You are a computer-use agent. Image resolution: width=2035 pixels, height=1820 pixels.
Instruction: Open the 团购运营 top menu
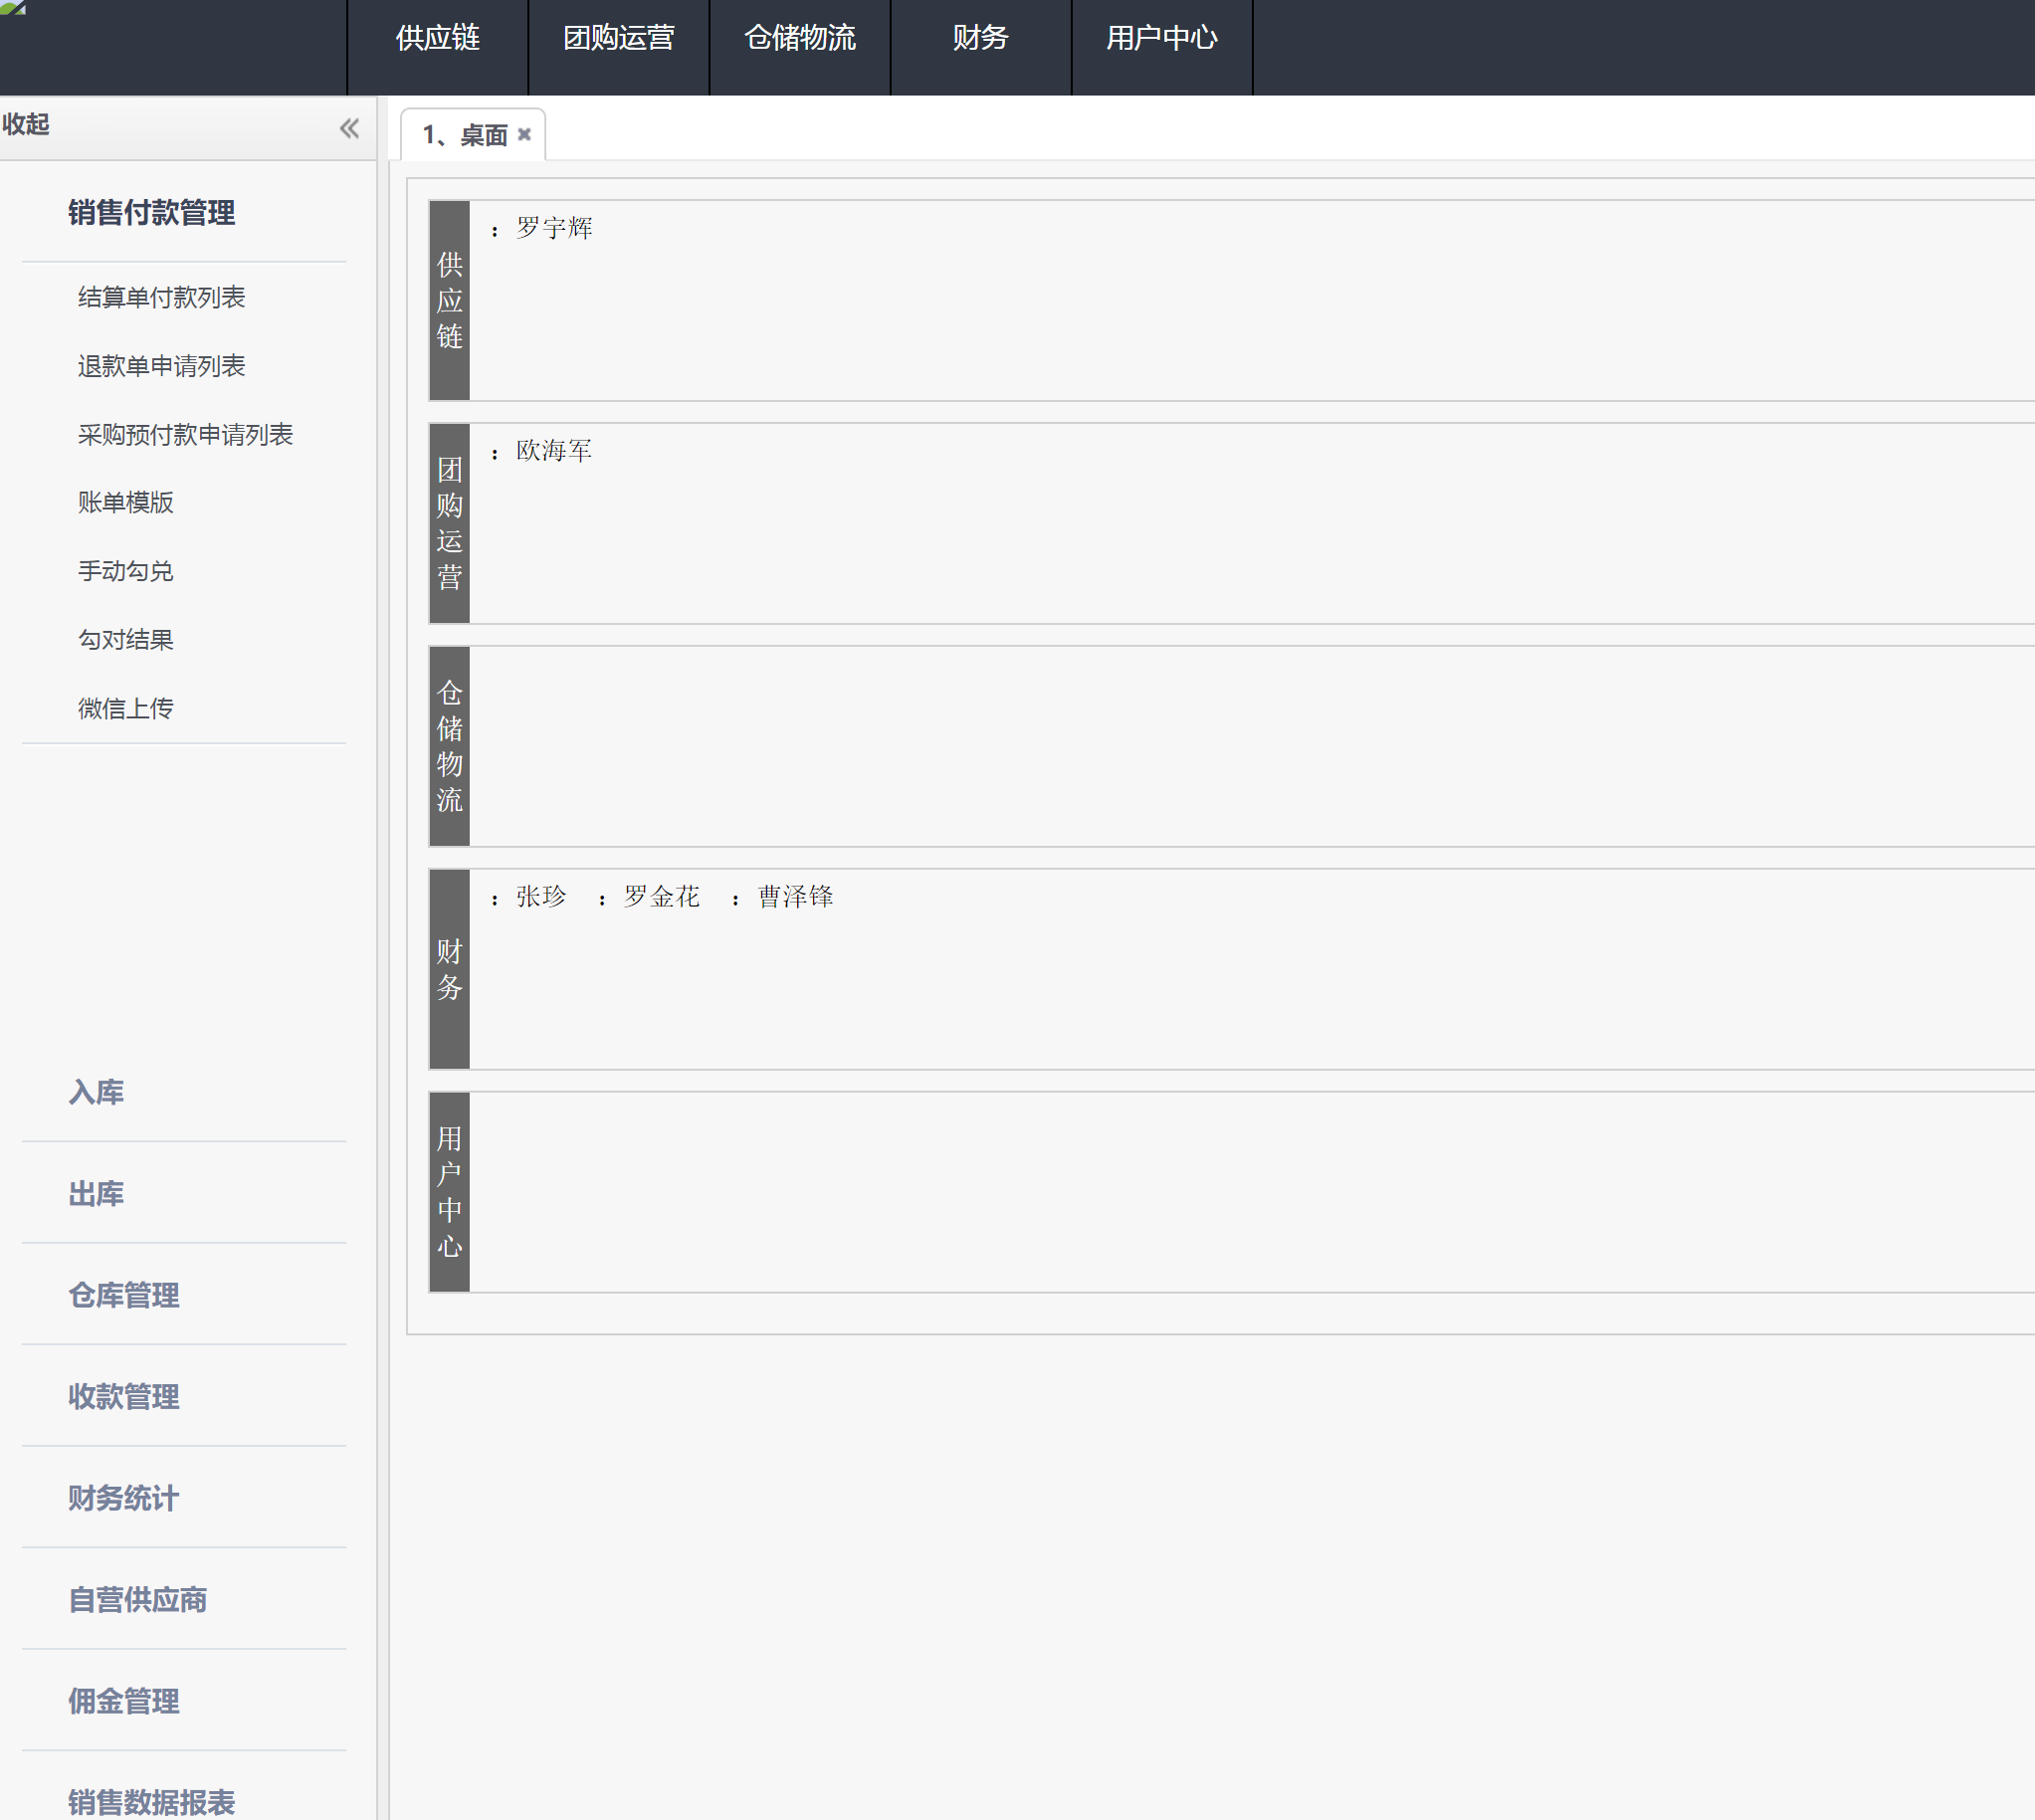click(618, 38)
